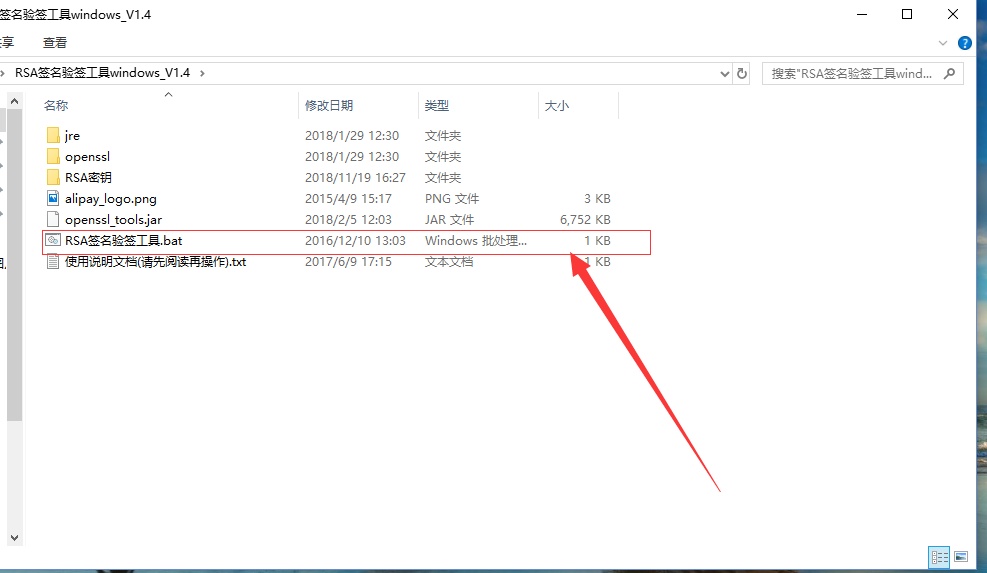This screenshot has width=987, height=573.
Task: Click the openssl_tools.jar file icon
Action: point(53,220)
